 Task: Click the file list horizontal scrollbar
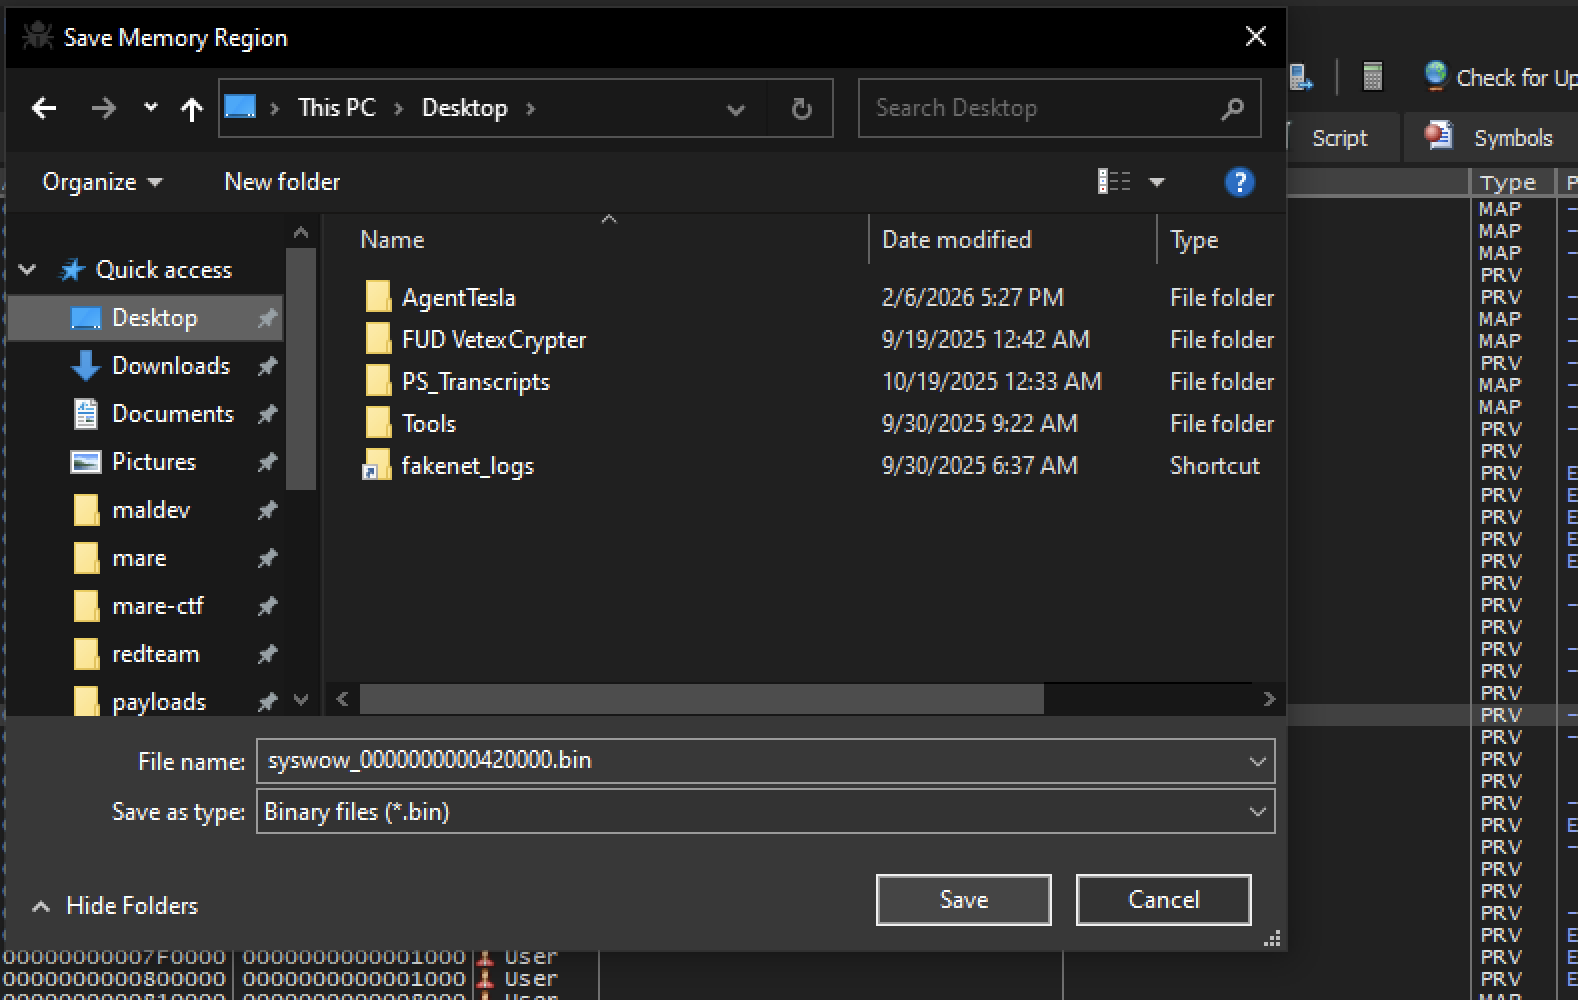pos(702,699)
